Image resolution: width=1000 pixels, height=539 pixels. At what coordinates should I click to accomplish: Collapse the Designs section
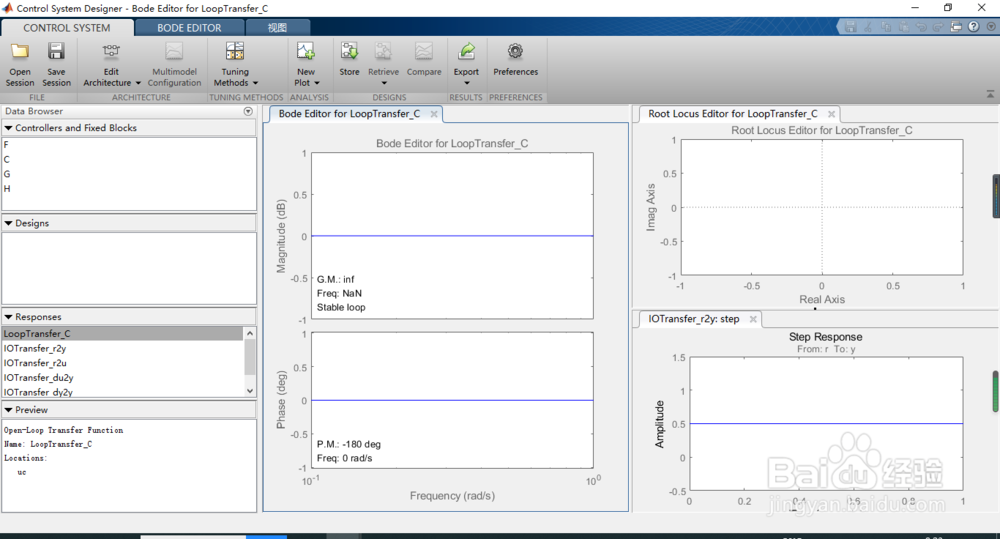[8, 223]
